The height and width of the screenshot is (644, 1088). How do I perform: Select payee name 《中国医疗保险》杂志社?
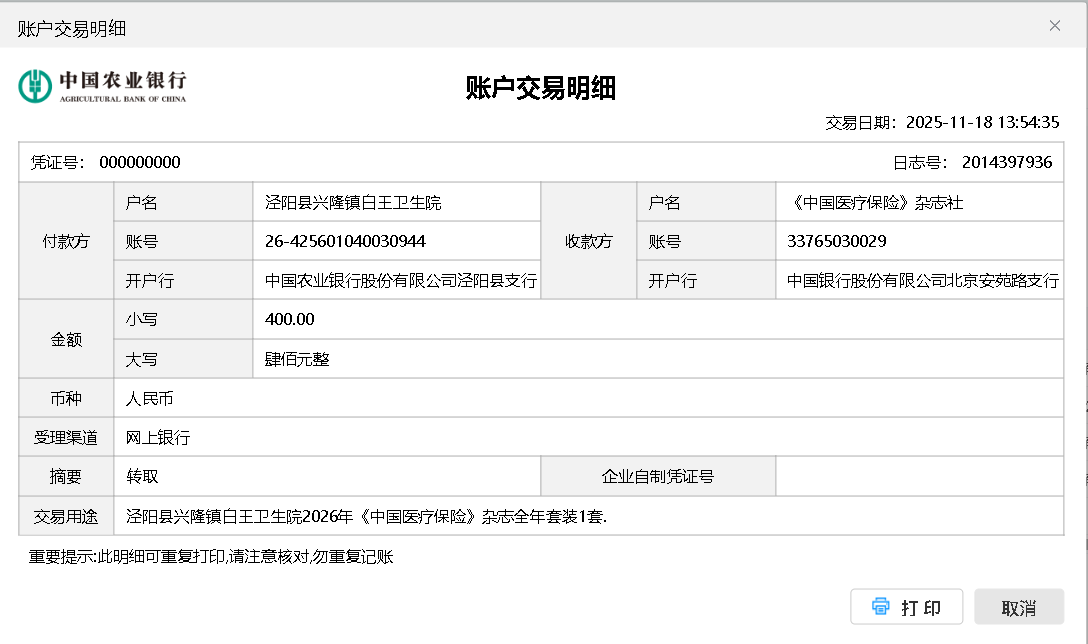(875, 203)
